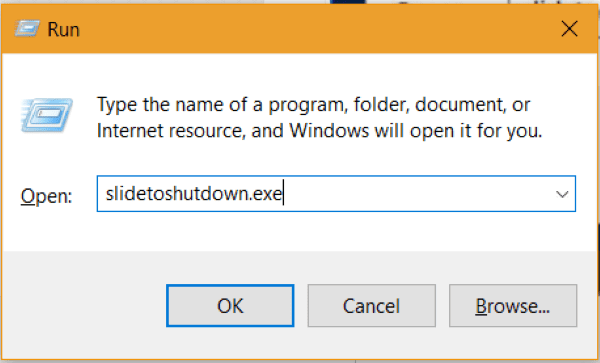Click the slidetoshutdown.exe text in the field
Viewport: 600px width, 363px height.
[194, 194]
